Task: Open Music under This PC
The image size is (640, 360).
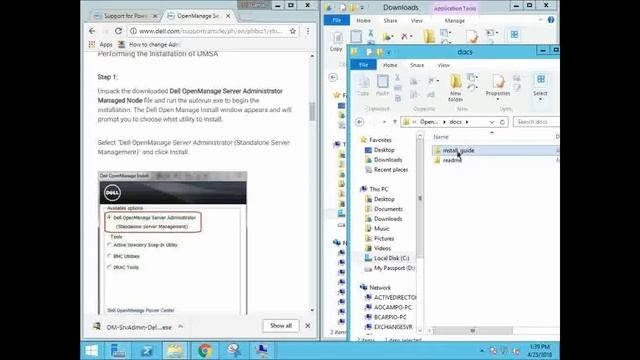Action: tap(382, 228)
